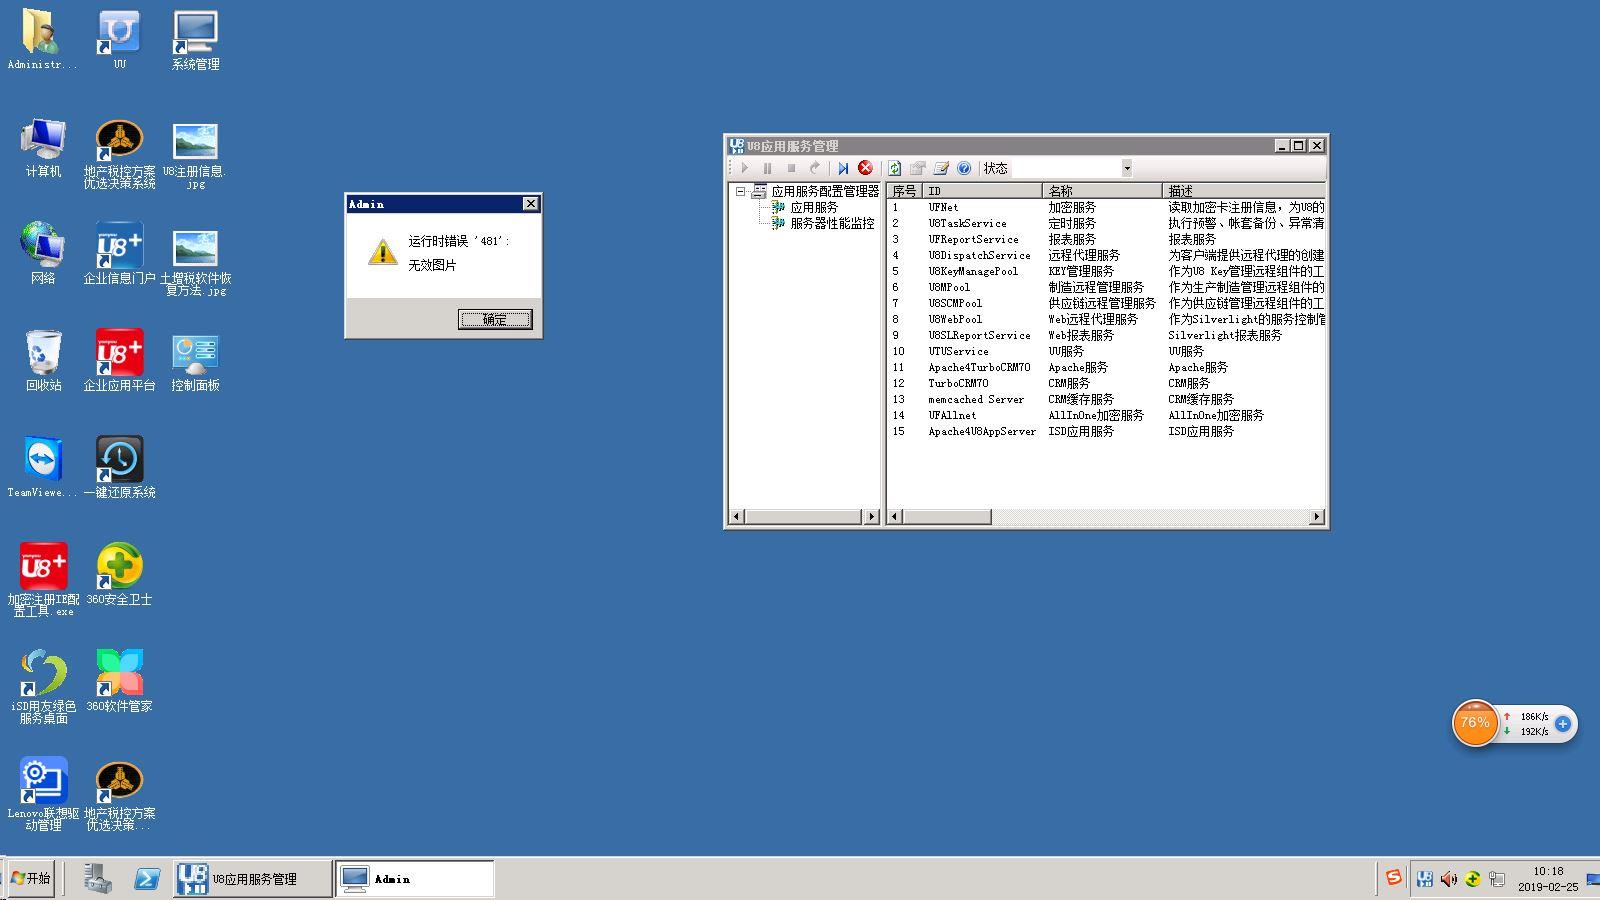Select the TurboCRM70 row

[x=1107, y=383]
